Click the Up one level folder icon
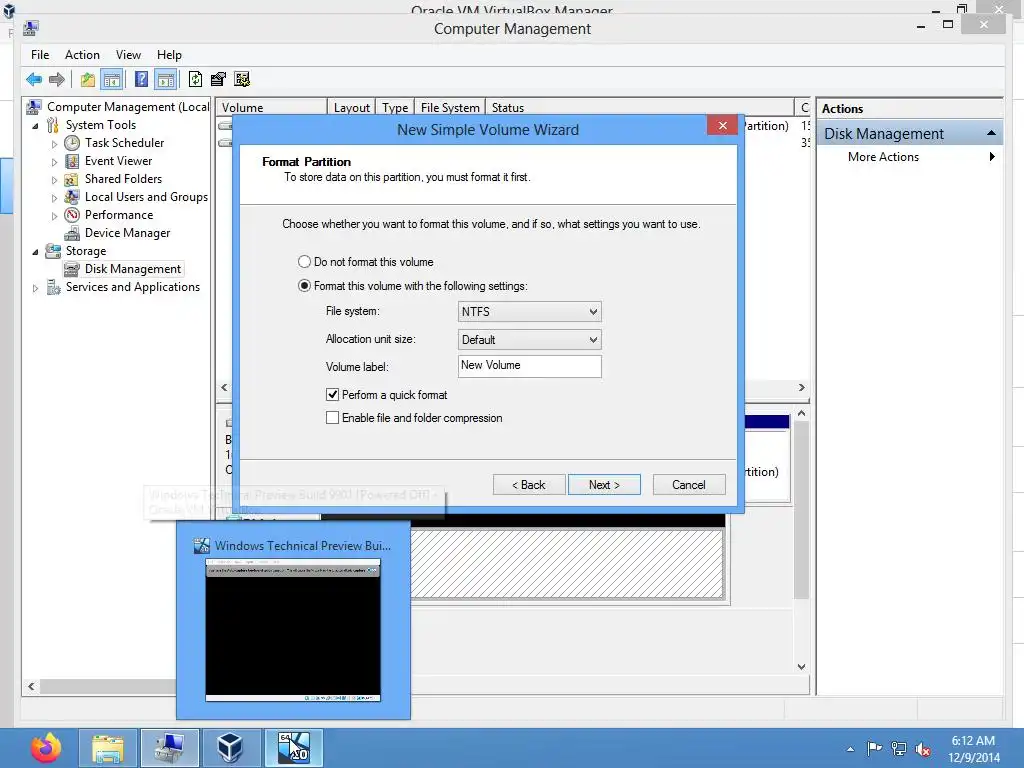This screenshot has height=768, width=1024. click(88, 80)
